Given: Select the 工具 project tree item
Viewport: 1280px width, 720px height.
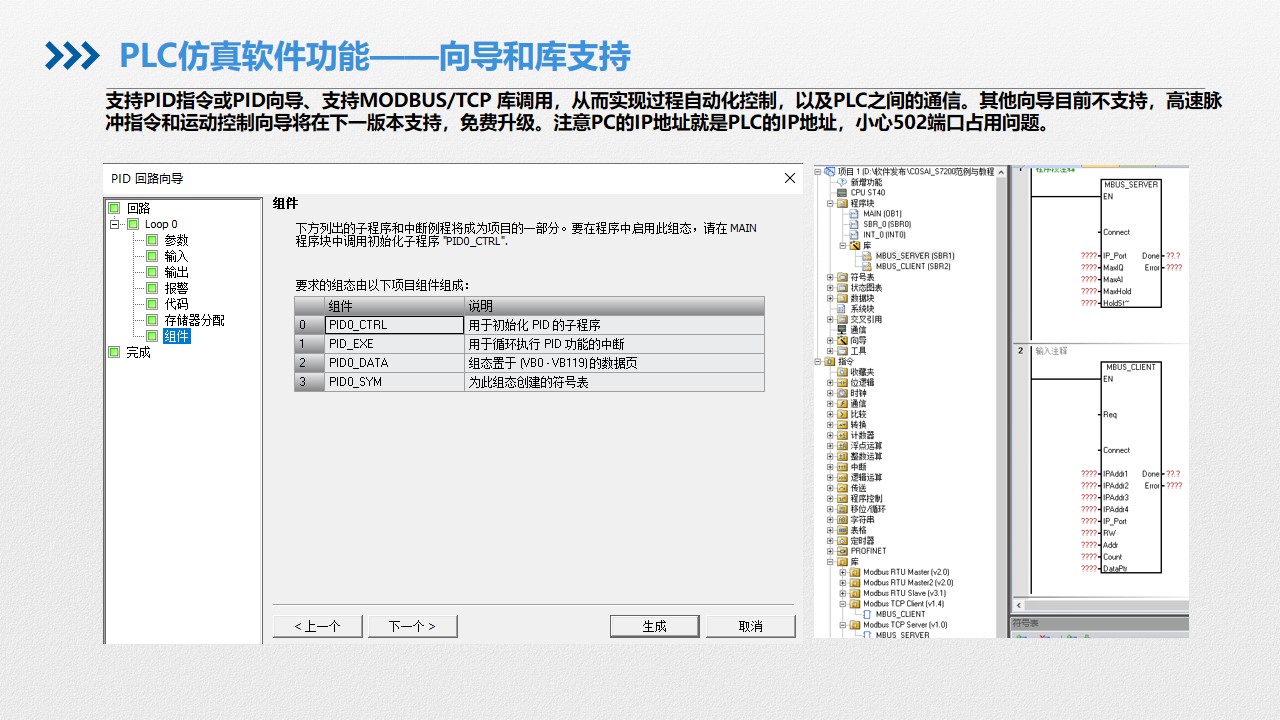Looking at the screenshot, I should 858,351.
